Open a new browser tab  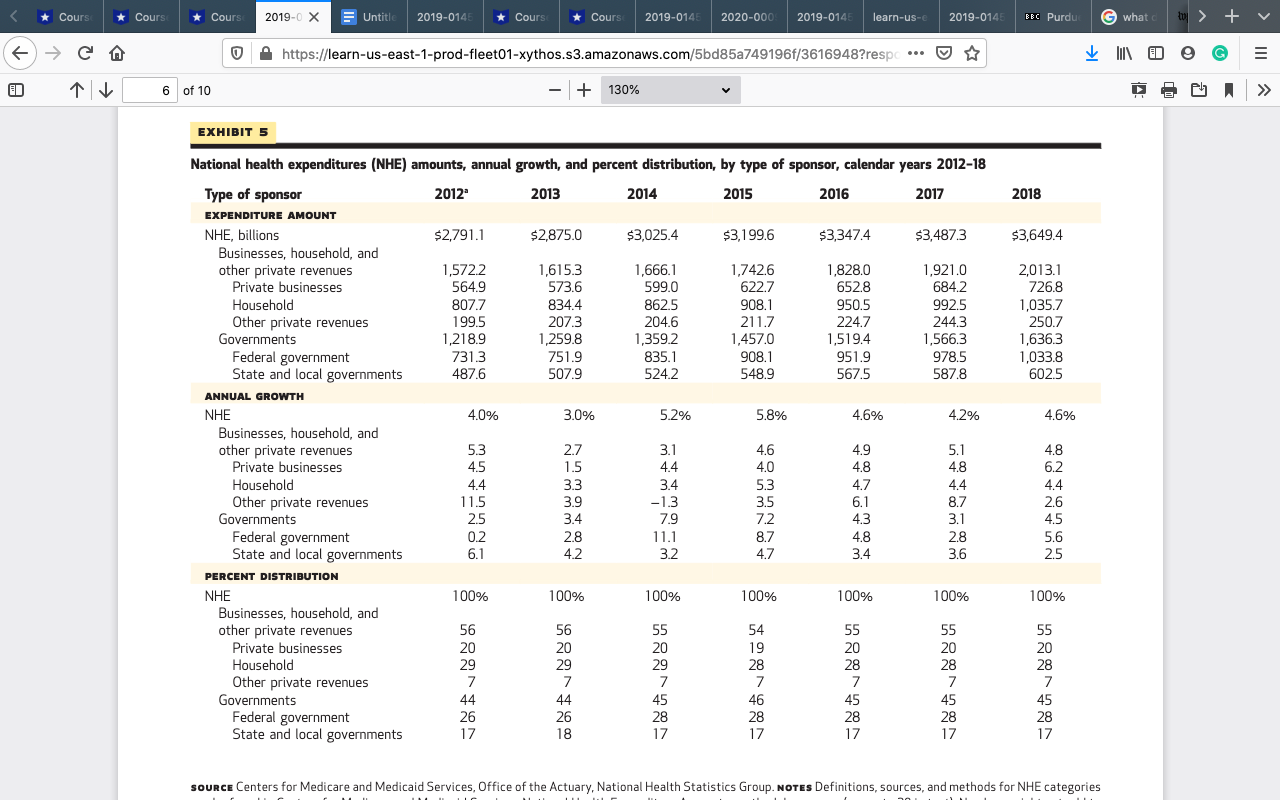pos(1231,17)
